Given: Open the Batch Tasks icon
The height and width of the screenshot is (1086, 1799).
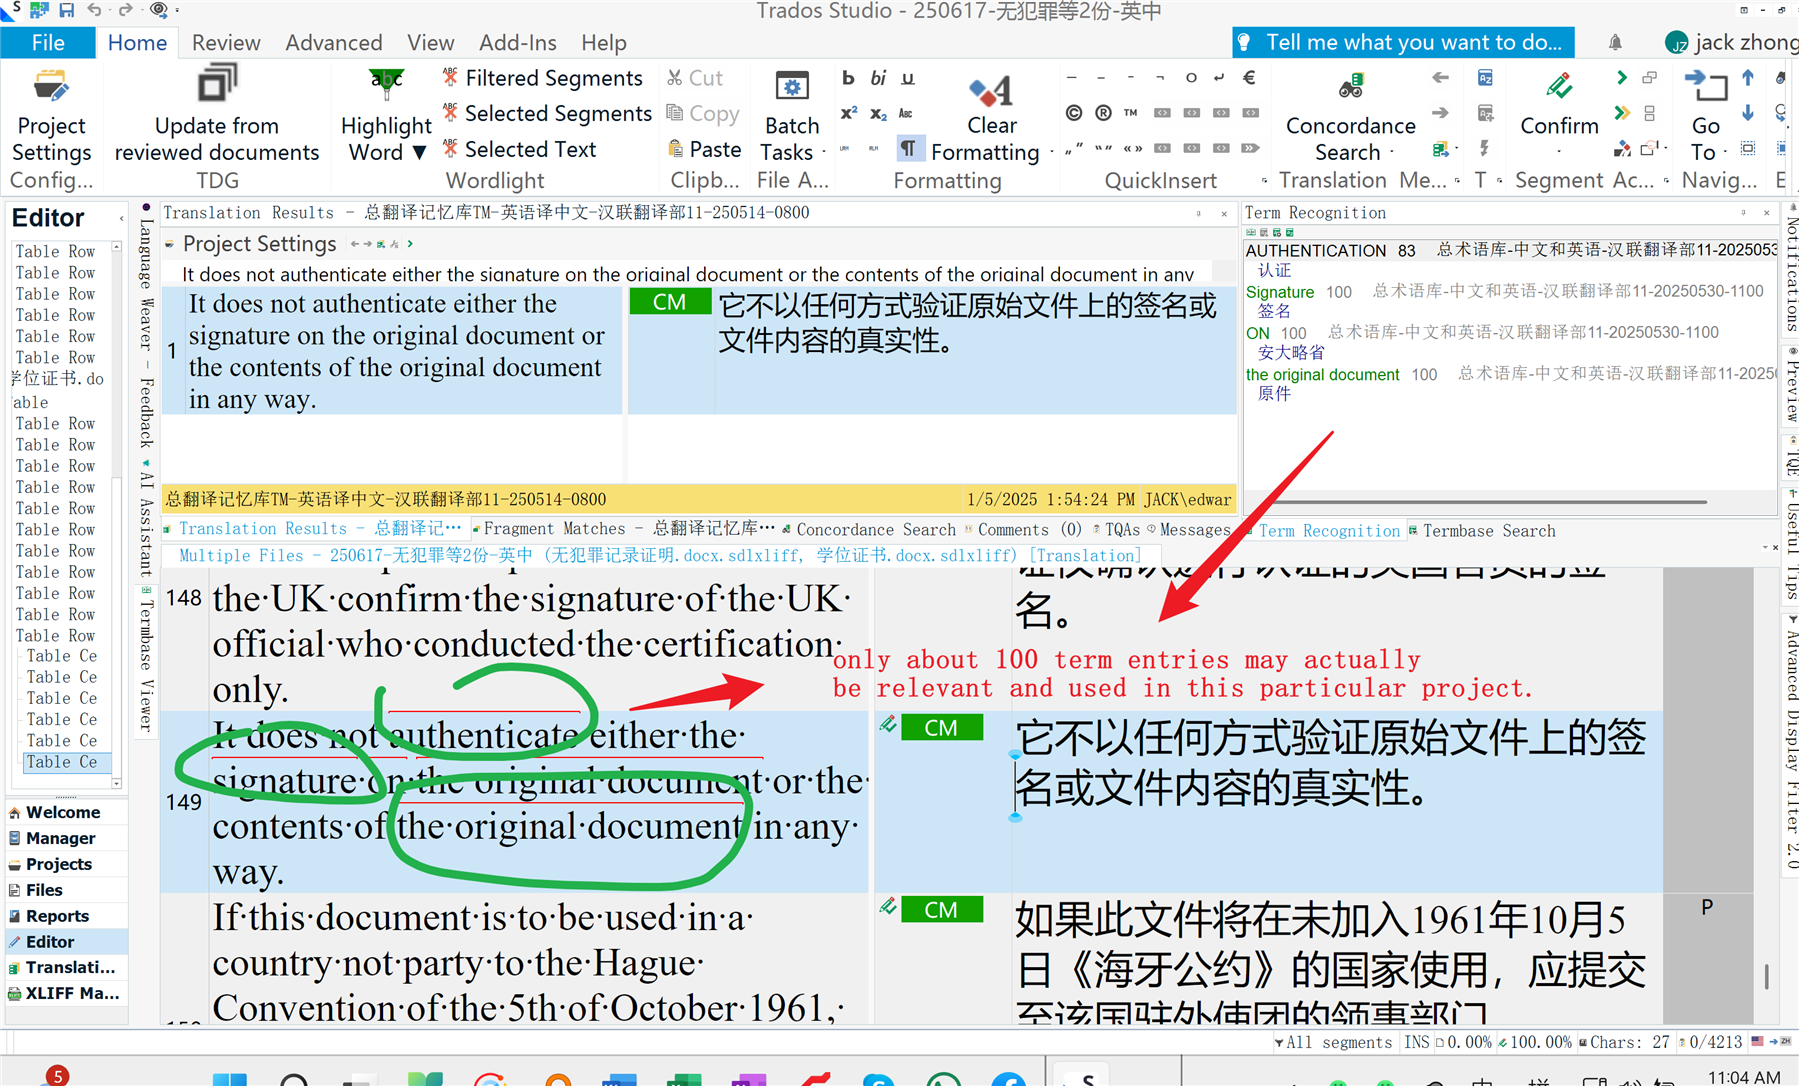Looking at the screenshot, I should pos(792,88).
